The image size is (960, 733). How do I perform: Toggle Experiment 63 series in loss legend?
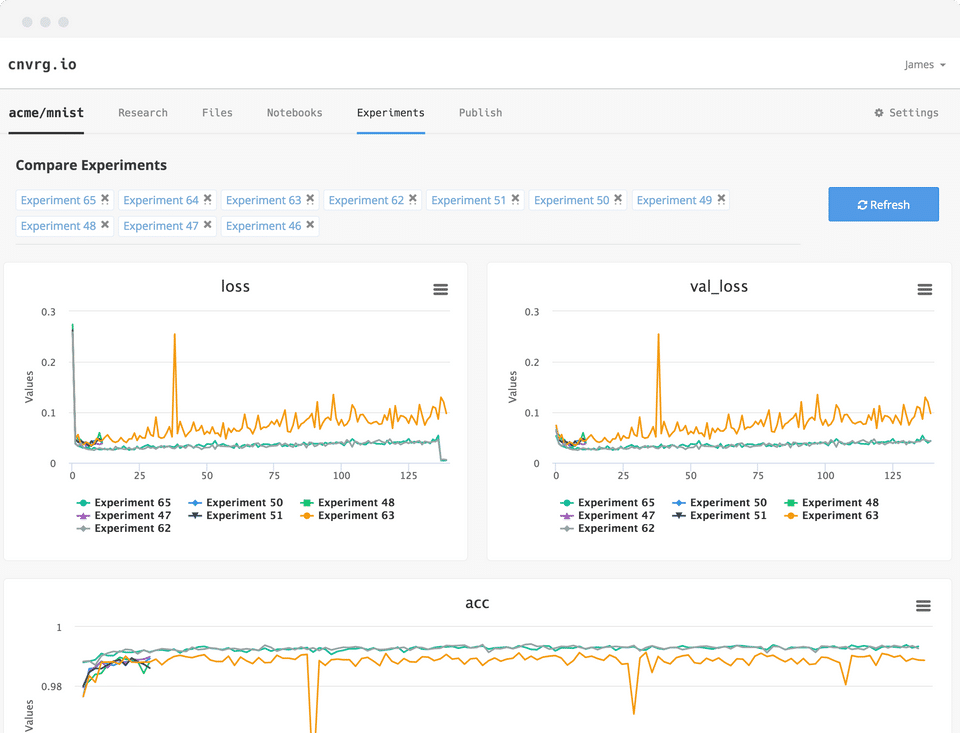point(347,516)
